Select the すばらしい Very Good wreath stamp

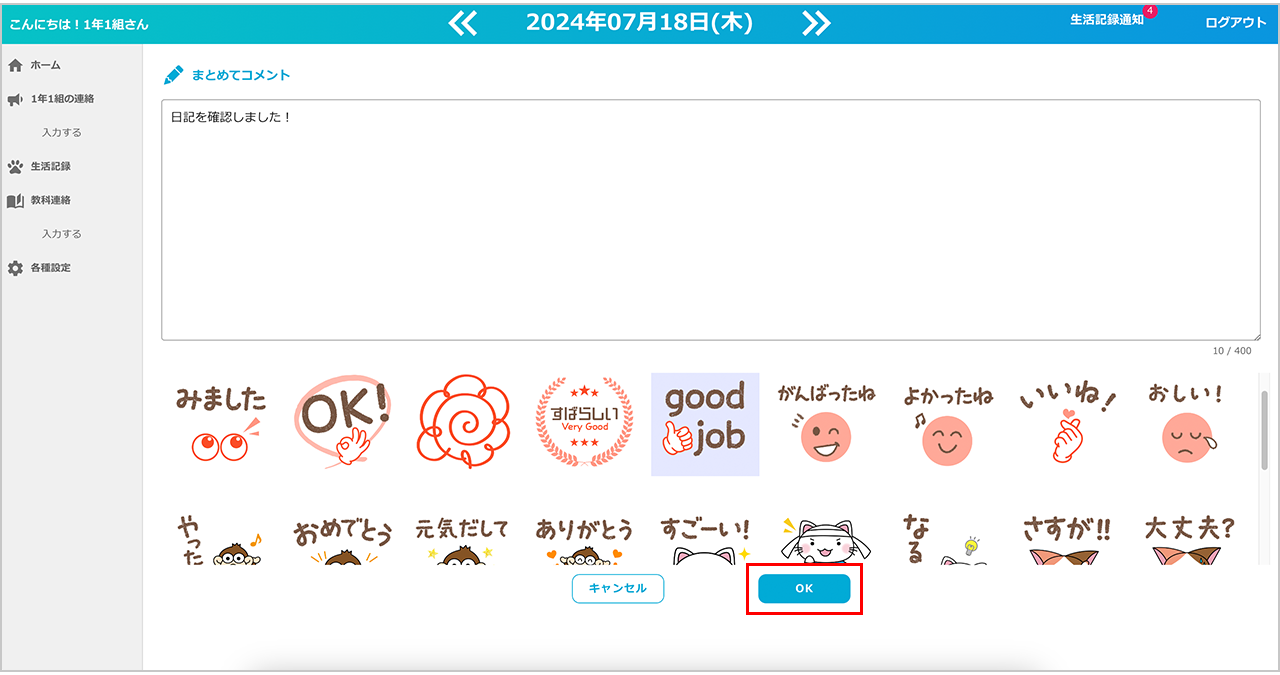pyautogui.click(x=584, y=424)
